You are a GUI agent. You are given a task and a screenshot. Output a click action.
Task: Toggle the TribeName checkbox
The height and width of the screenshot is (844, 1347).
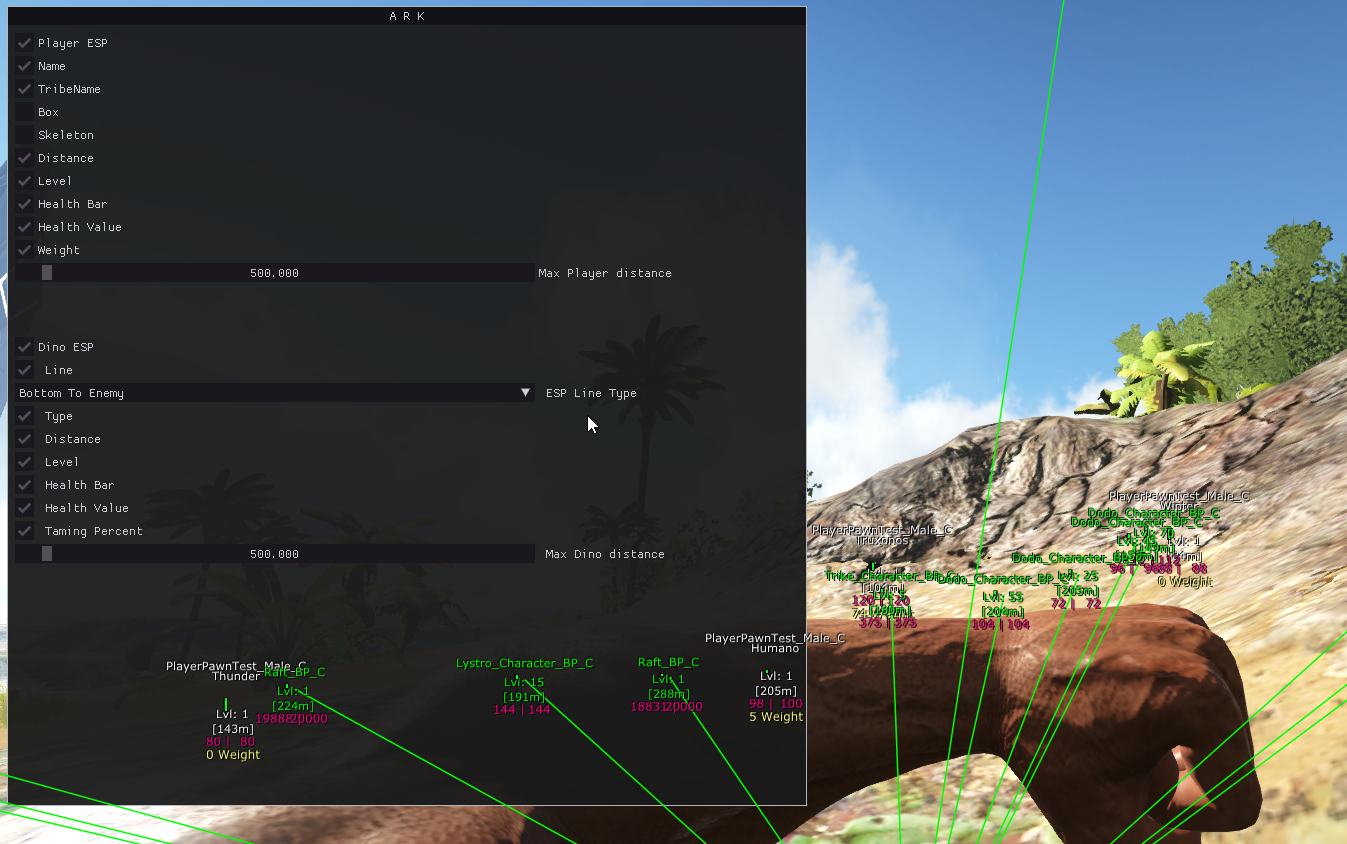tap(25, 89)
